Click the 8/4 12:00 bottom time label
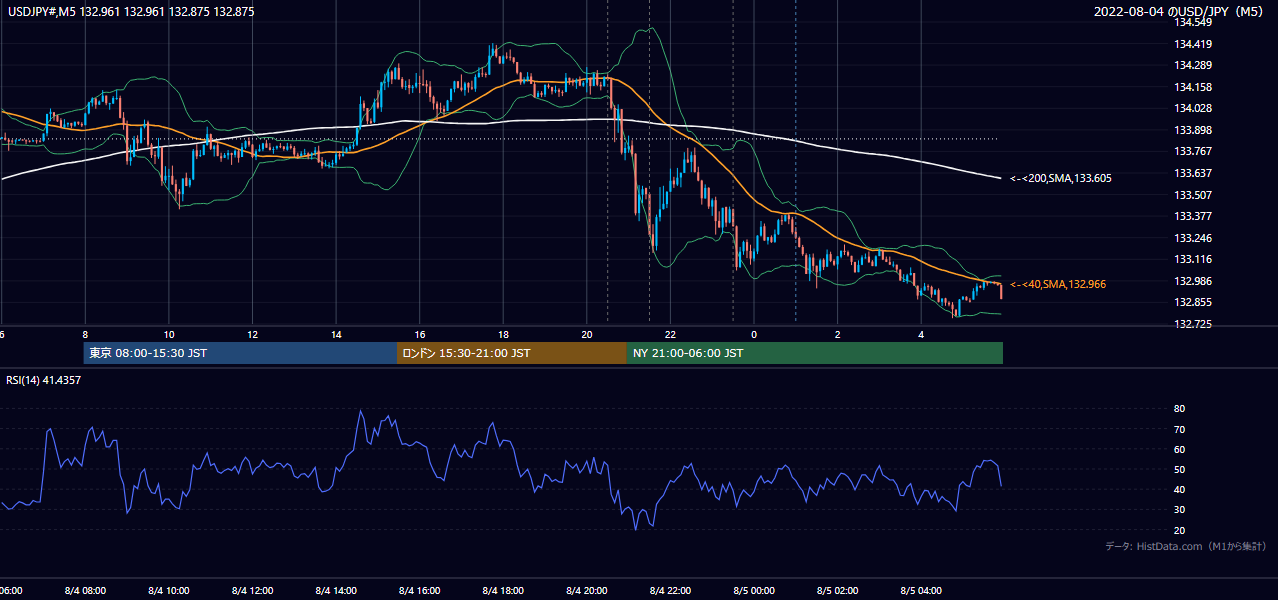The width and height of the screenshot is (1278, 600). [252, 591]
